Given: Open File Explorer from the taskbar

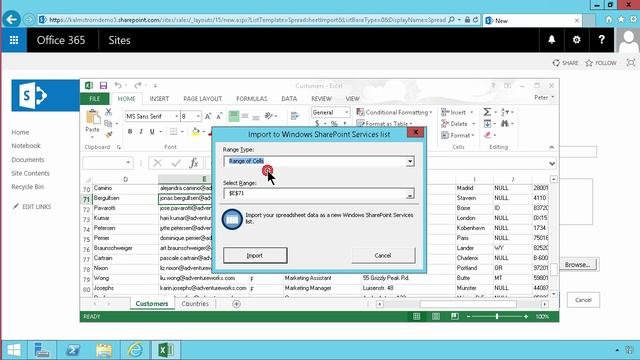Looking at the screenshot, I should point(104,350).
